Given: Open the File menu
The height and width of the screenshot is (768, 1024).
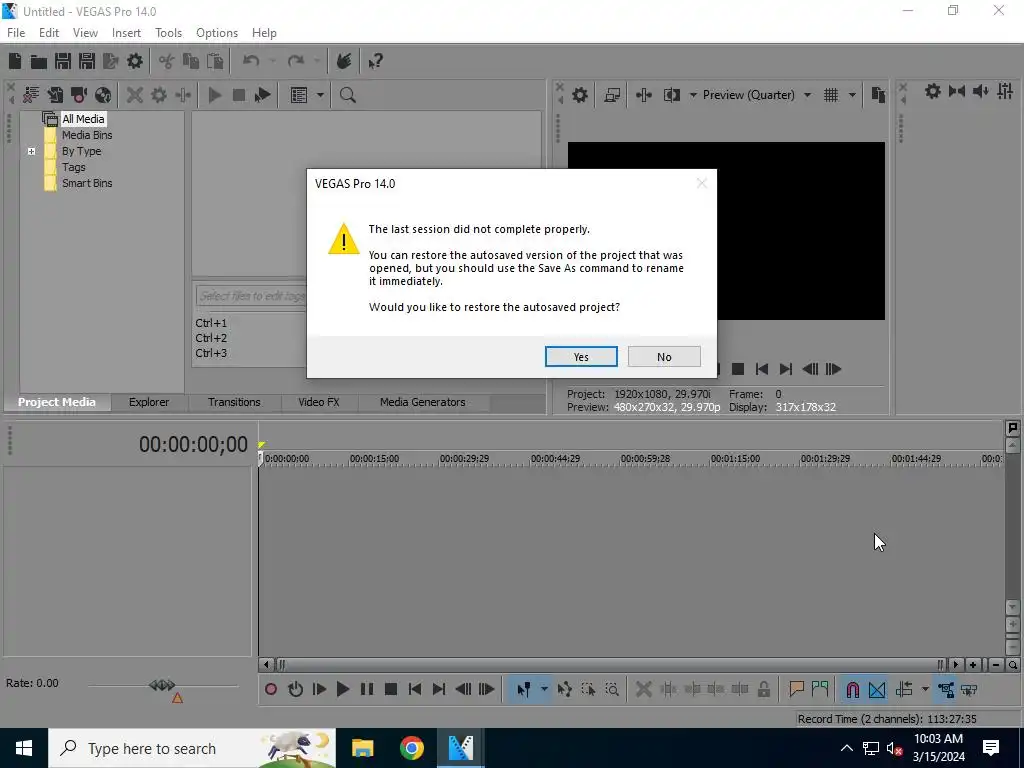Looking at the screenshot, I should [x=16, y=33].
